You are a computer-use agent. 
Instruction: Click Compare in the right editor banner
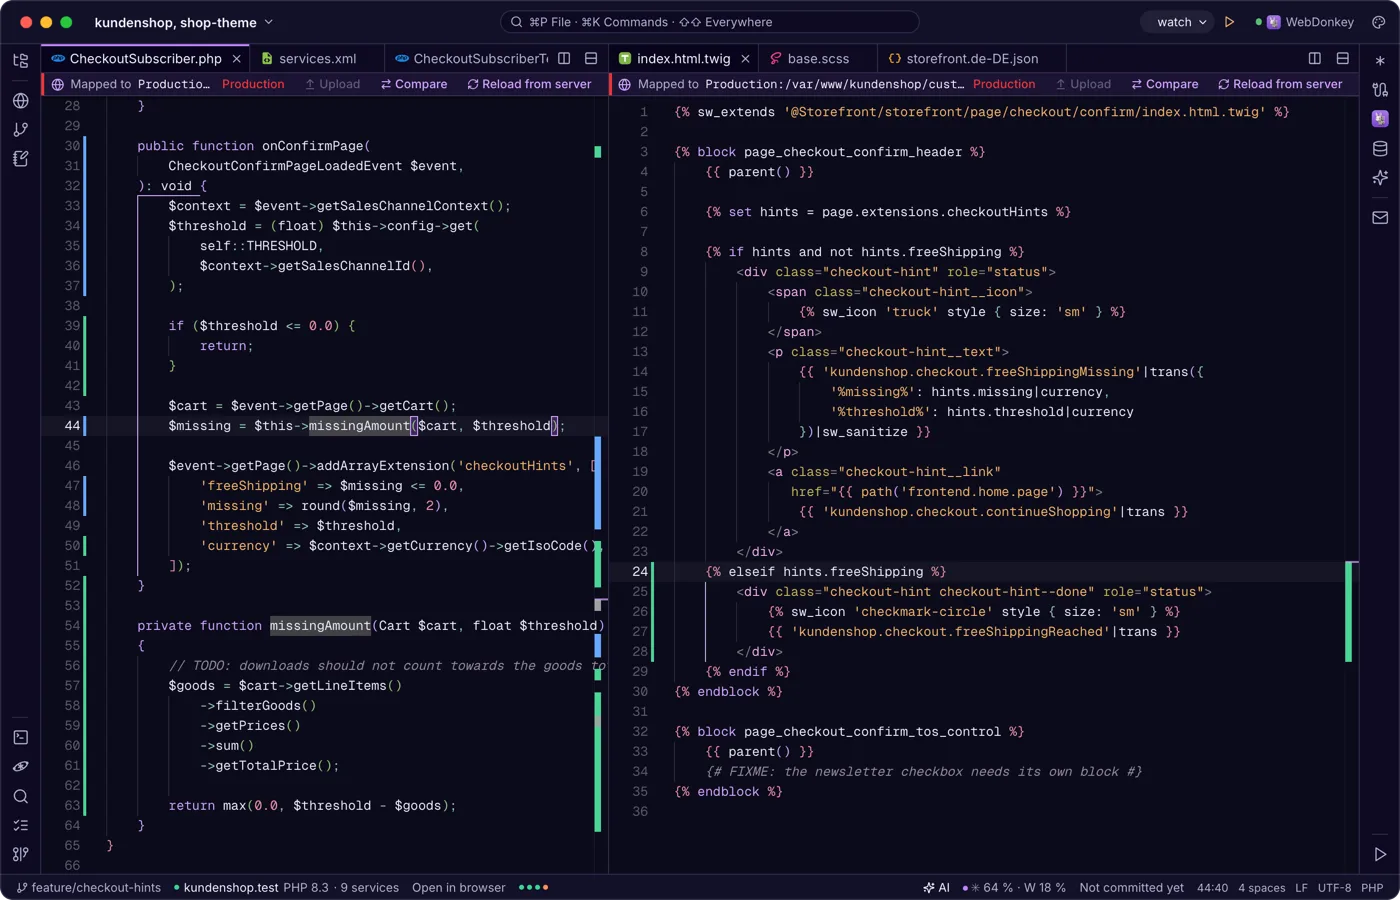pyautogui.click(x=1165, y=85)
